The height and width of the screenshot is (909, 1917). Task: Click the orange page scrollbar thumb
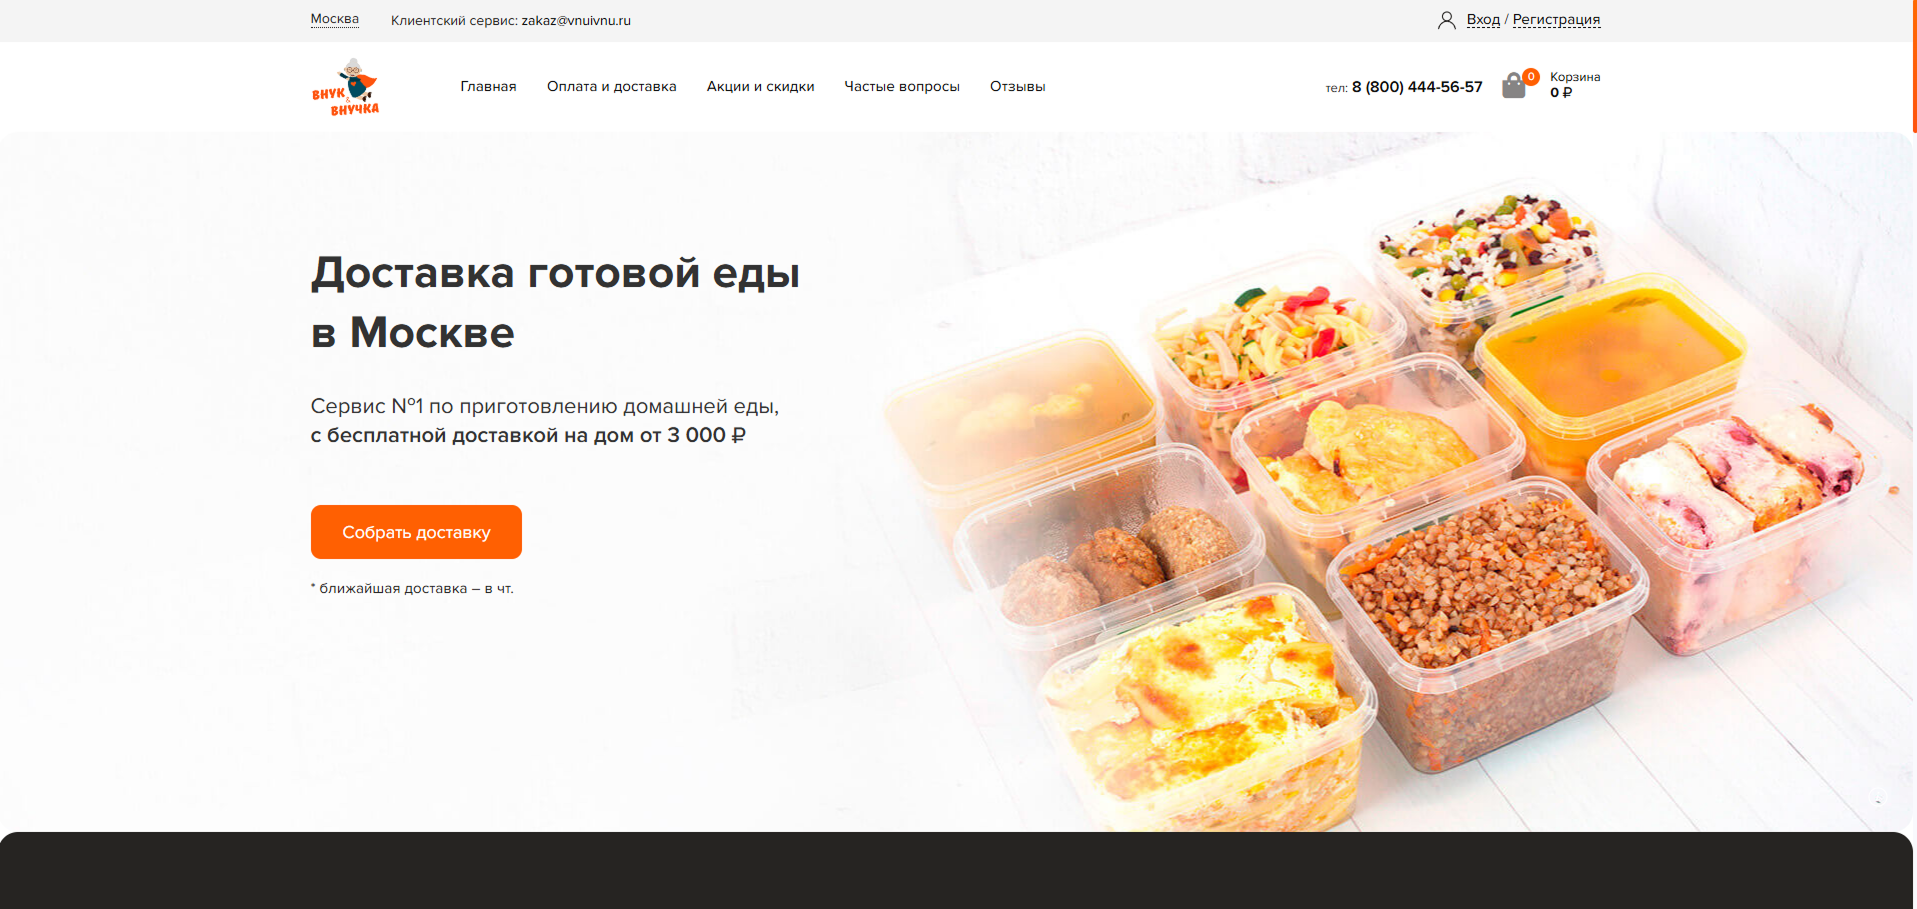tap(1914, 66)
